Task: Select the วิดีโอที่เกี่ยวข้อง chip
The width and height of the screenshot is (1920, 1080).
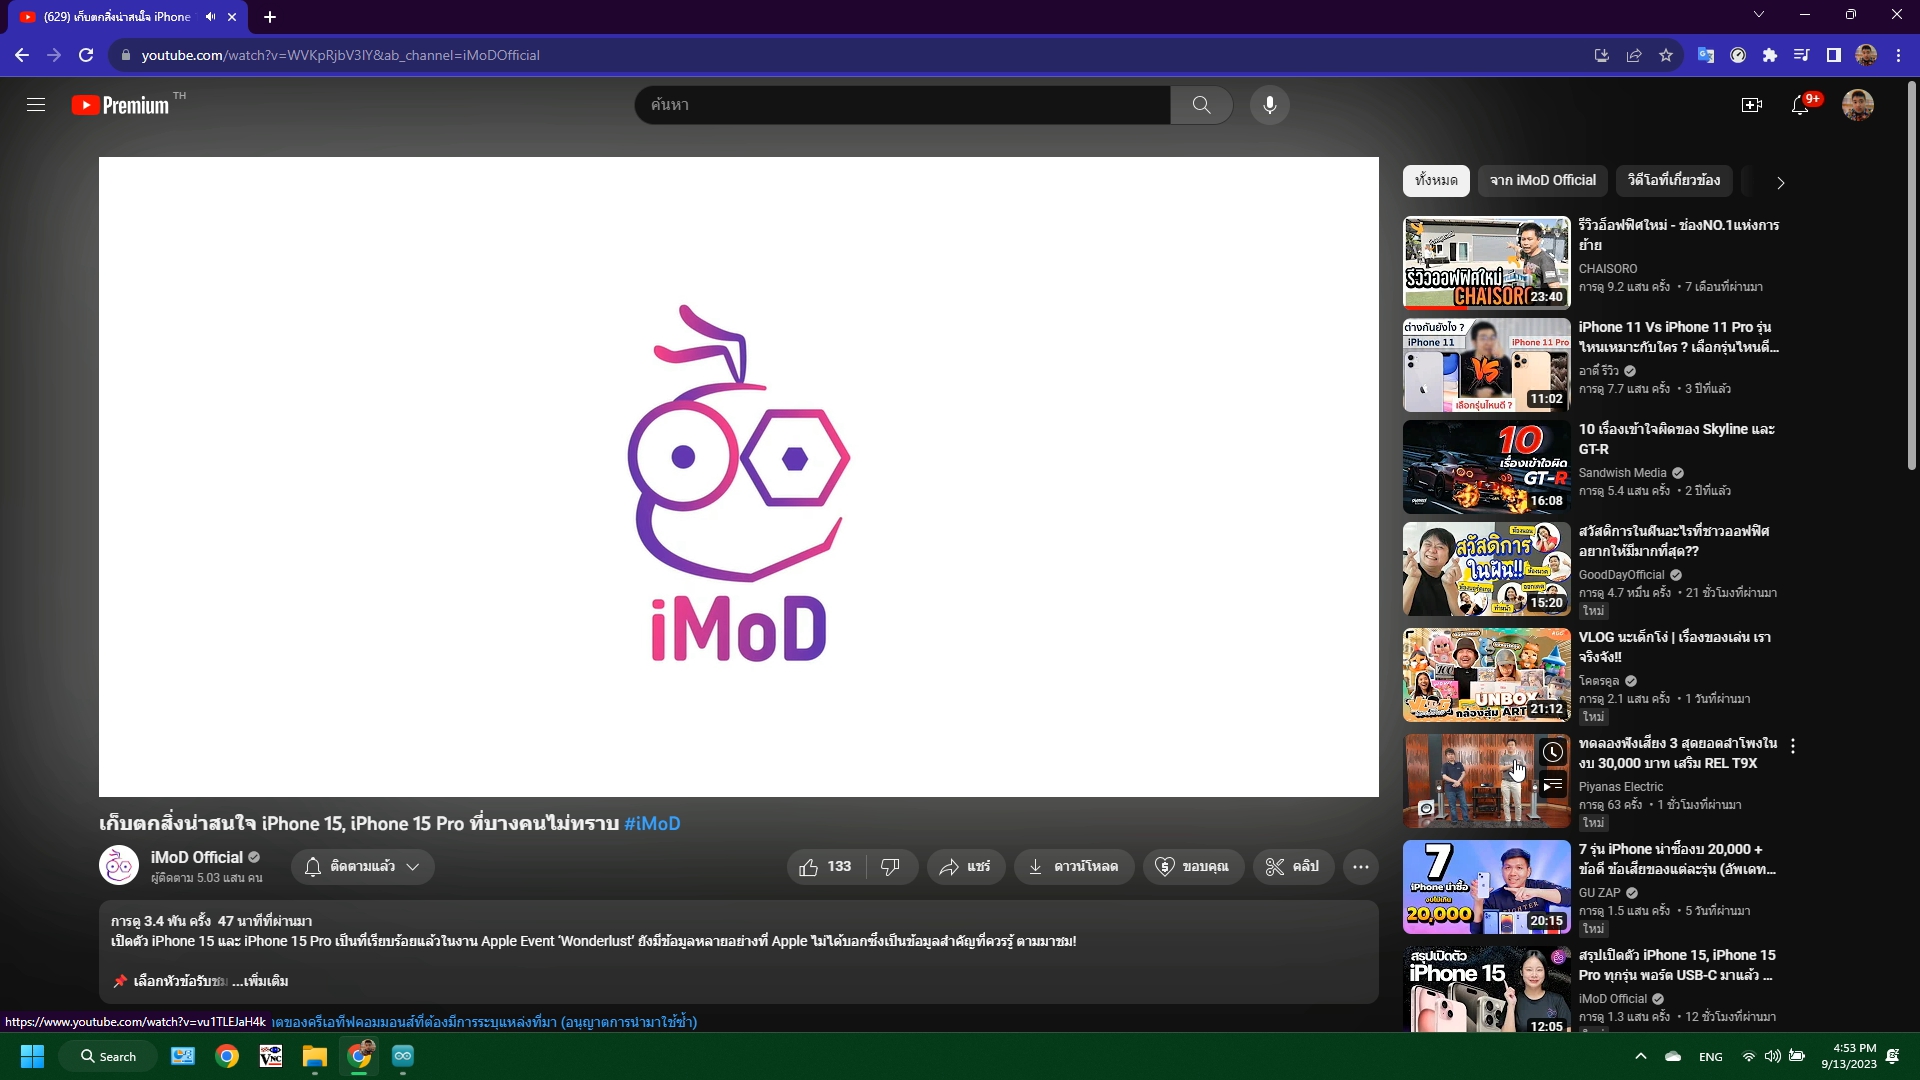Action: coord(1674,180)
